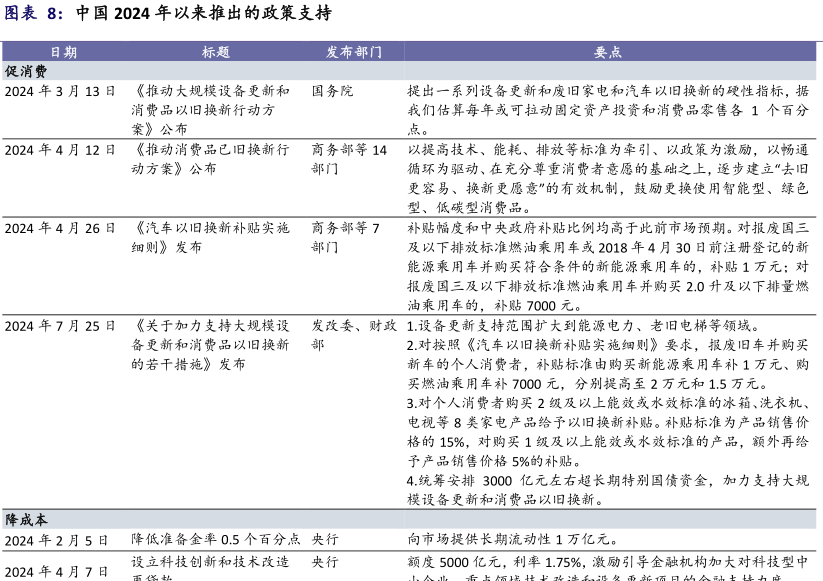823x581 pixels.
Task: Click the "发布部门" column header
Action: pyautogui.click(x=353, y=52)
